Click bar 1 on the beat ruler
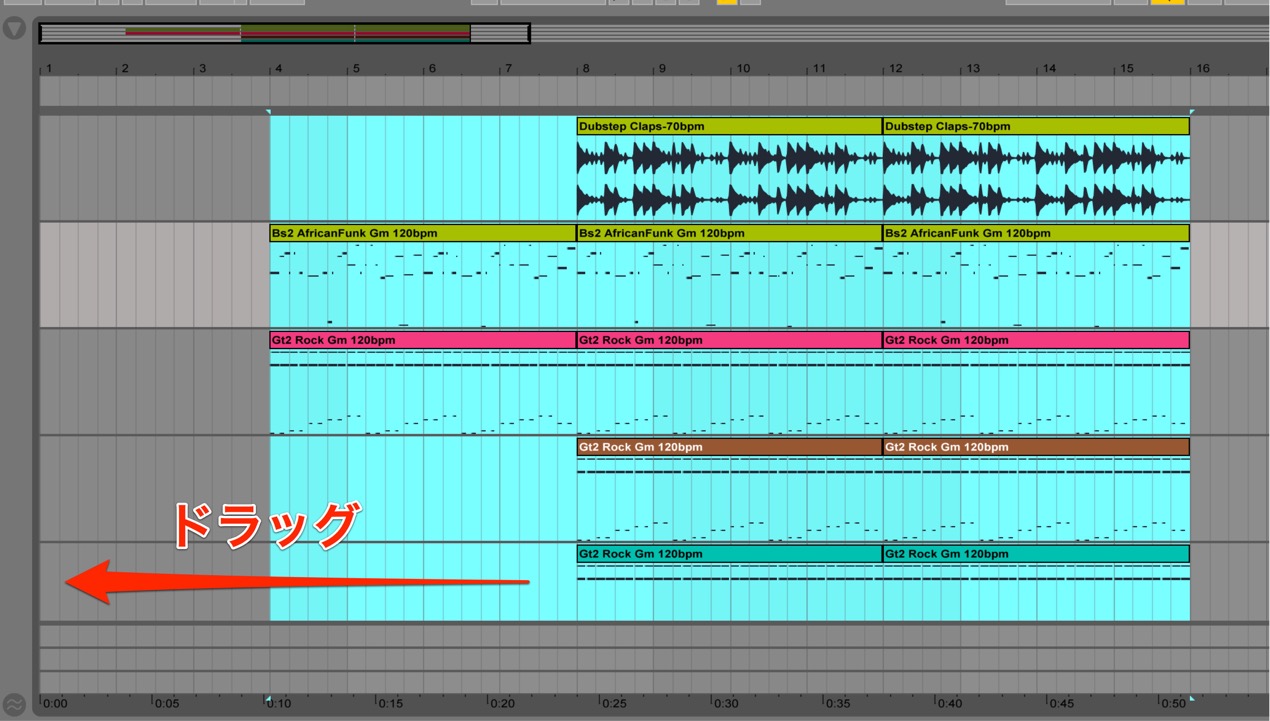This screenshot has width=1270, height=721. click(x=47, y=69)
